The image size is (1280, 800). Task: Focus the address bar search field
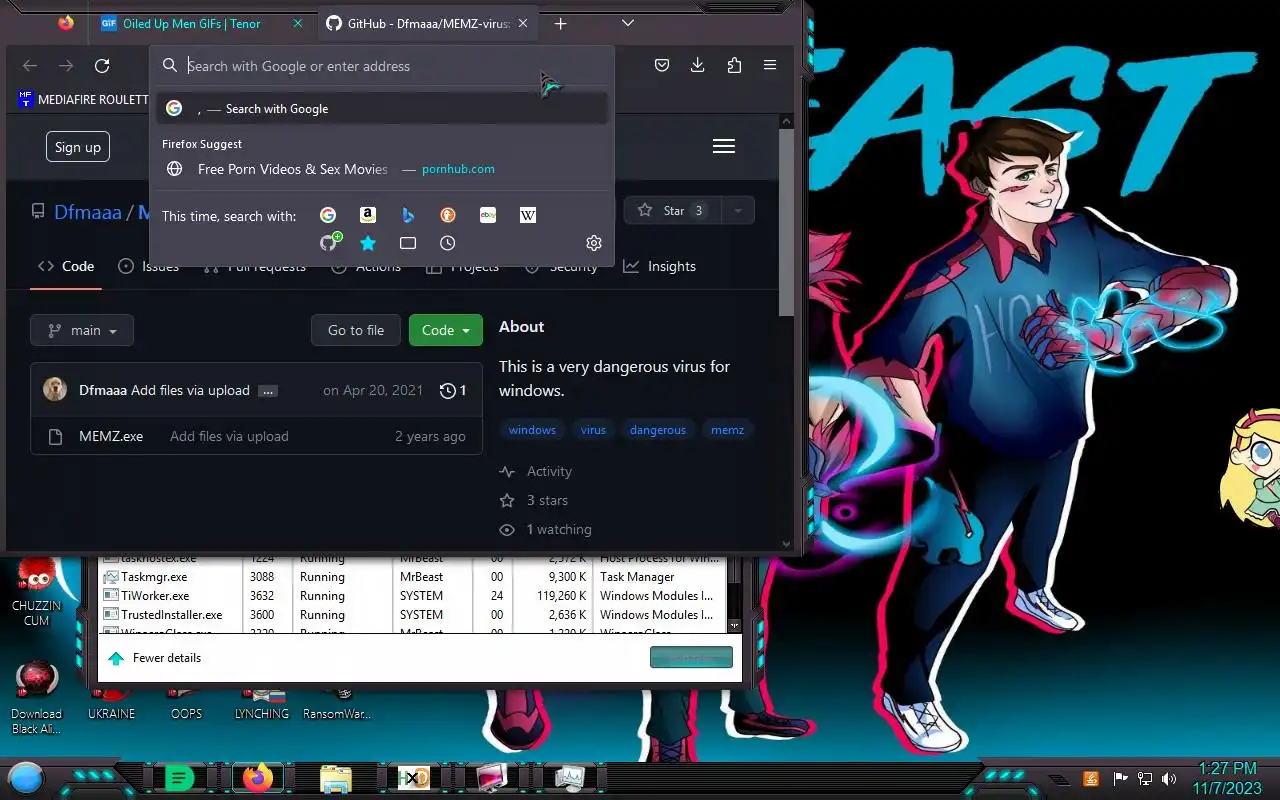coord(380,66)
